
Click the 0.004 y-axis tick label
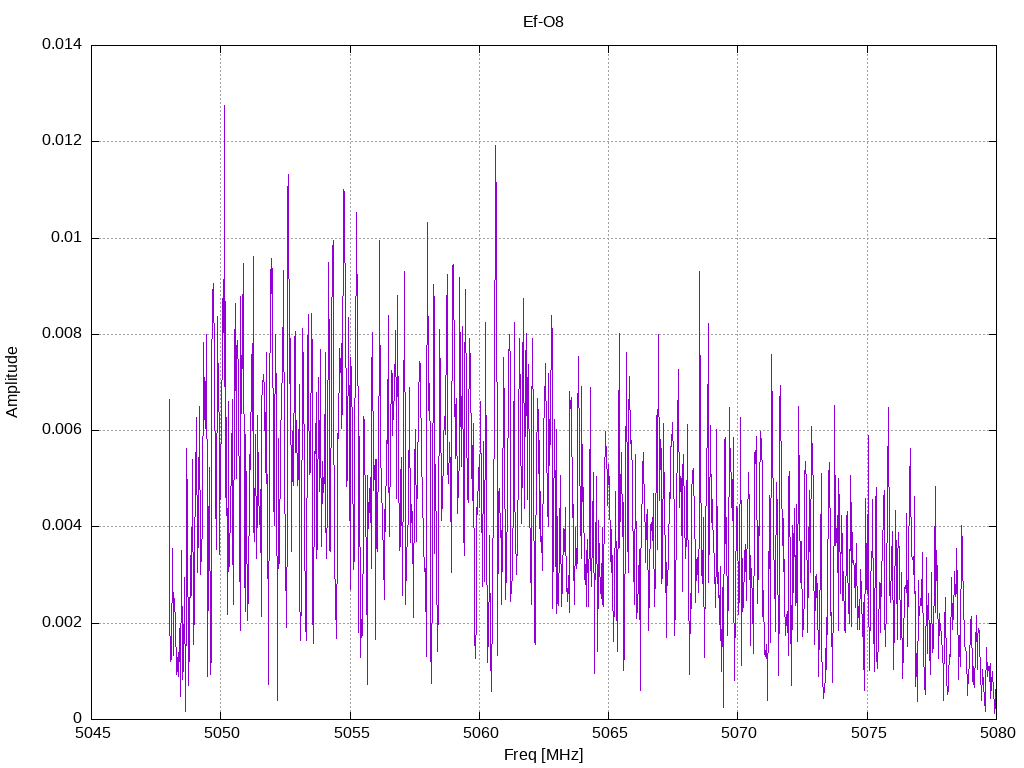click(x=62, y=526)
